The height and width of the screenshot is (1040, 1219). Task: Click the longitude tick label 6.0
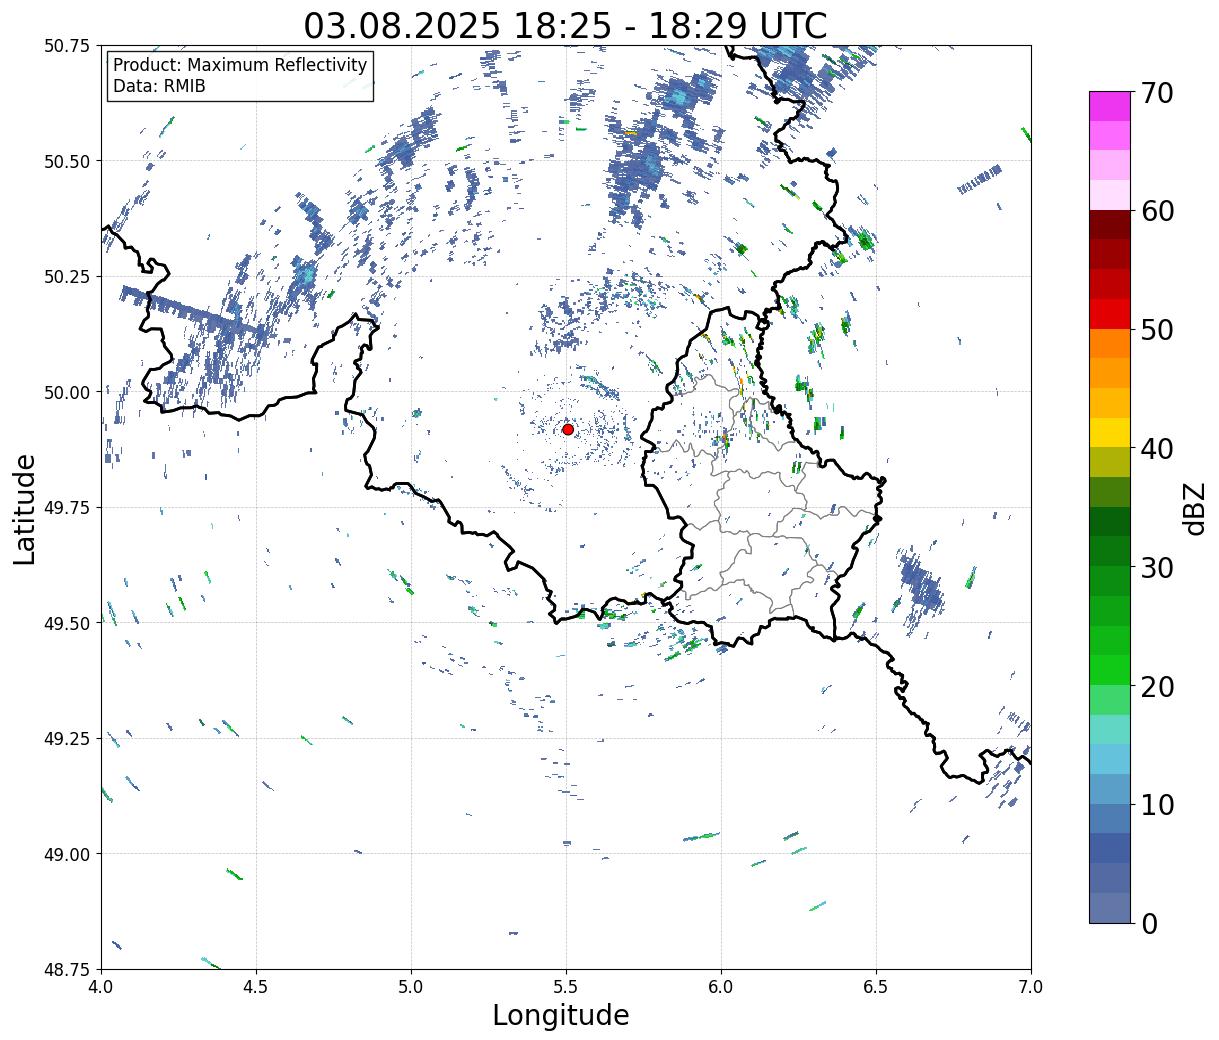(x=721, y=987)
